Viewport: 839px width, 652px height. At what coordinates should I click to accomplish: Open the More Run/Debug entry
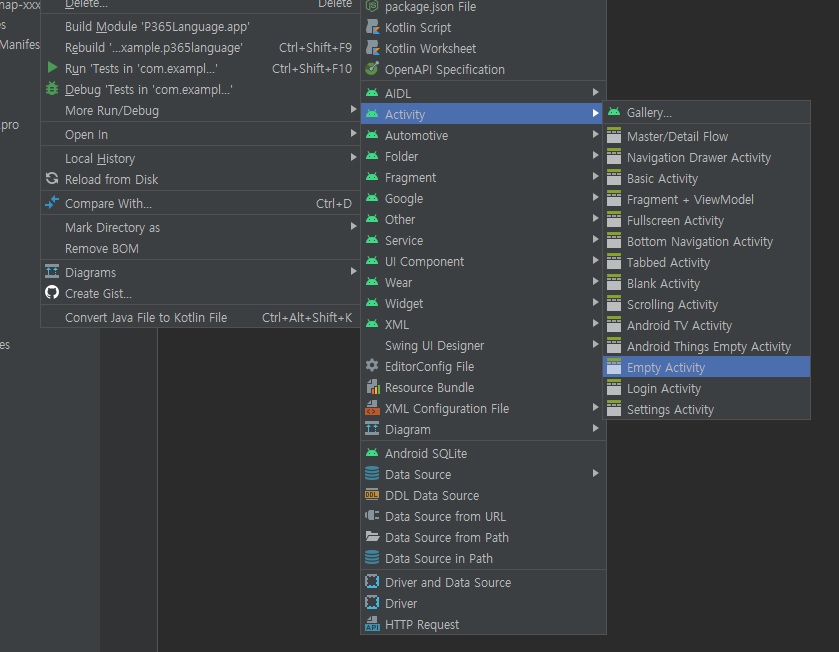click(x=200, y=110)
